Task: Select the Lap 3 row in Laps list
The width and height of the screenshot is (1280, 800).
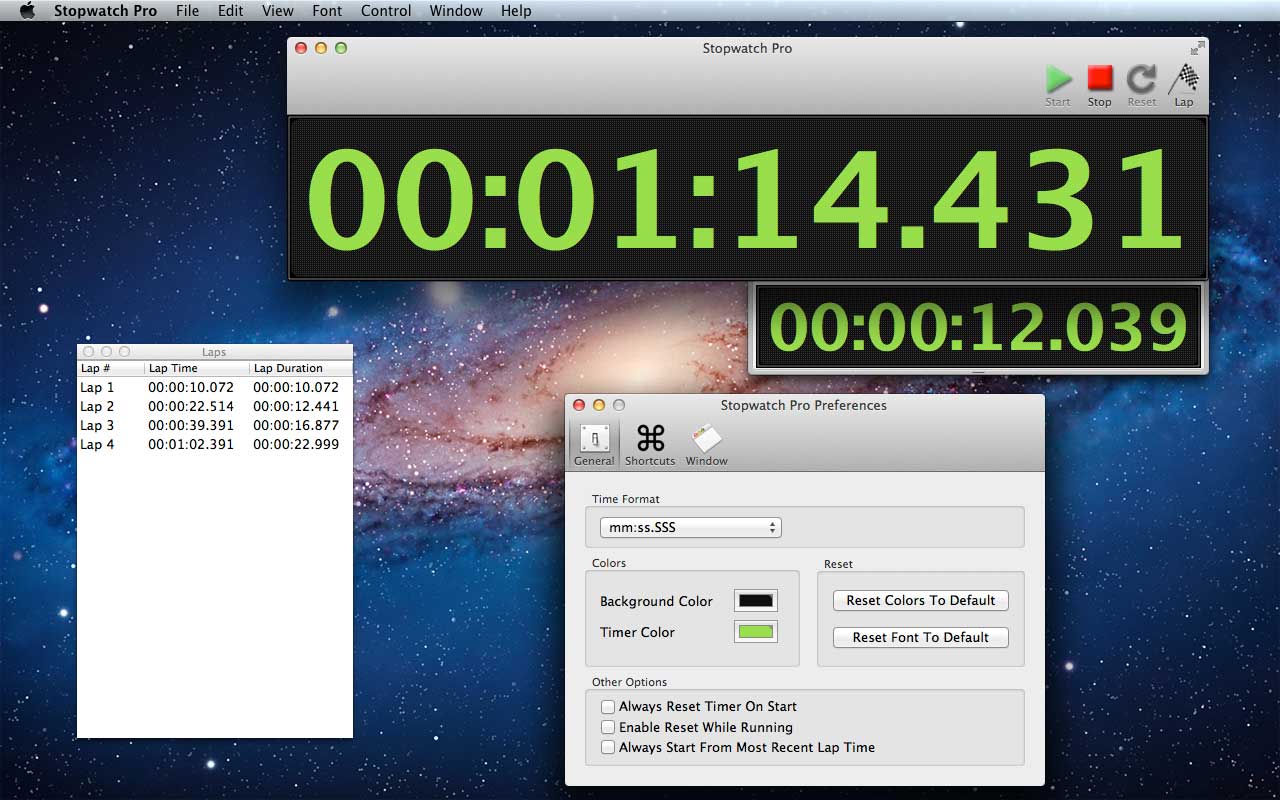Action: [214, 425]
